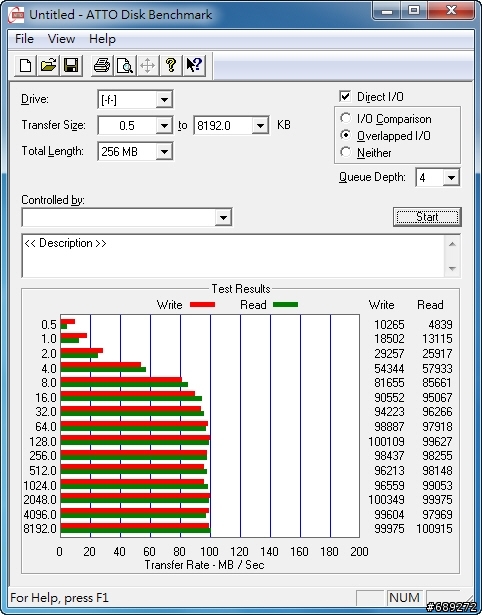Click read value 100915 for 8192.0
The image size is (482, 615).
(435, 528)
